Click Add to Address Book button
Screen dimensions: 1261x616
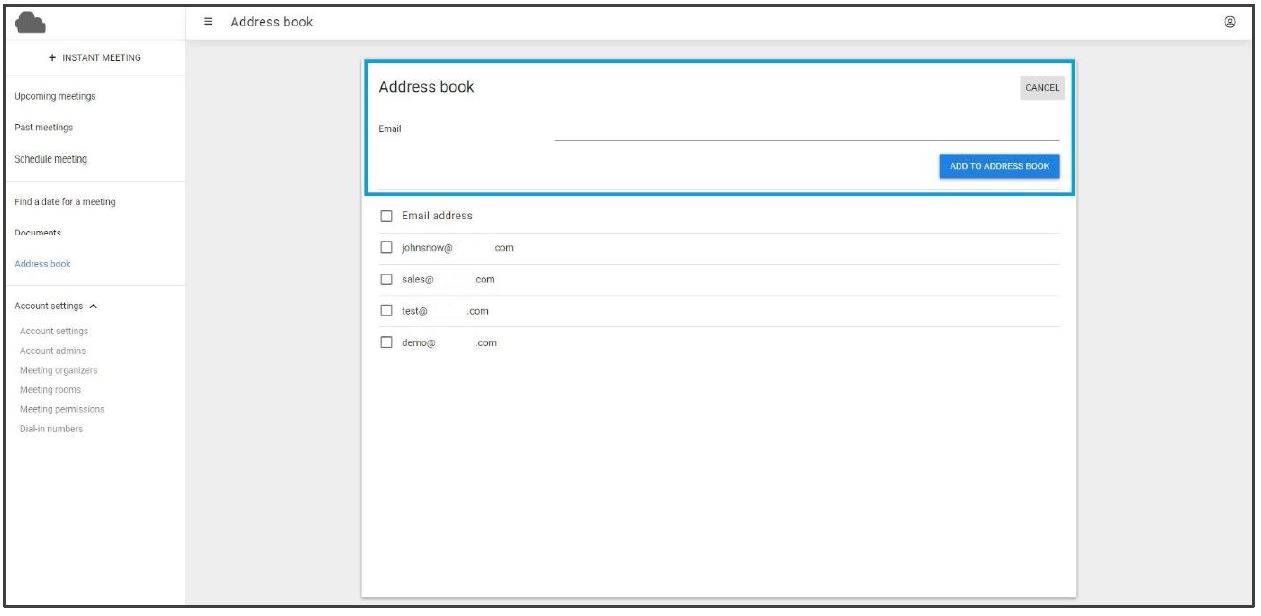coord(998,166)
